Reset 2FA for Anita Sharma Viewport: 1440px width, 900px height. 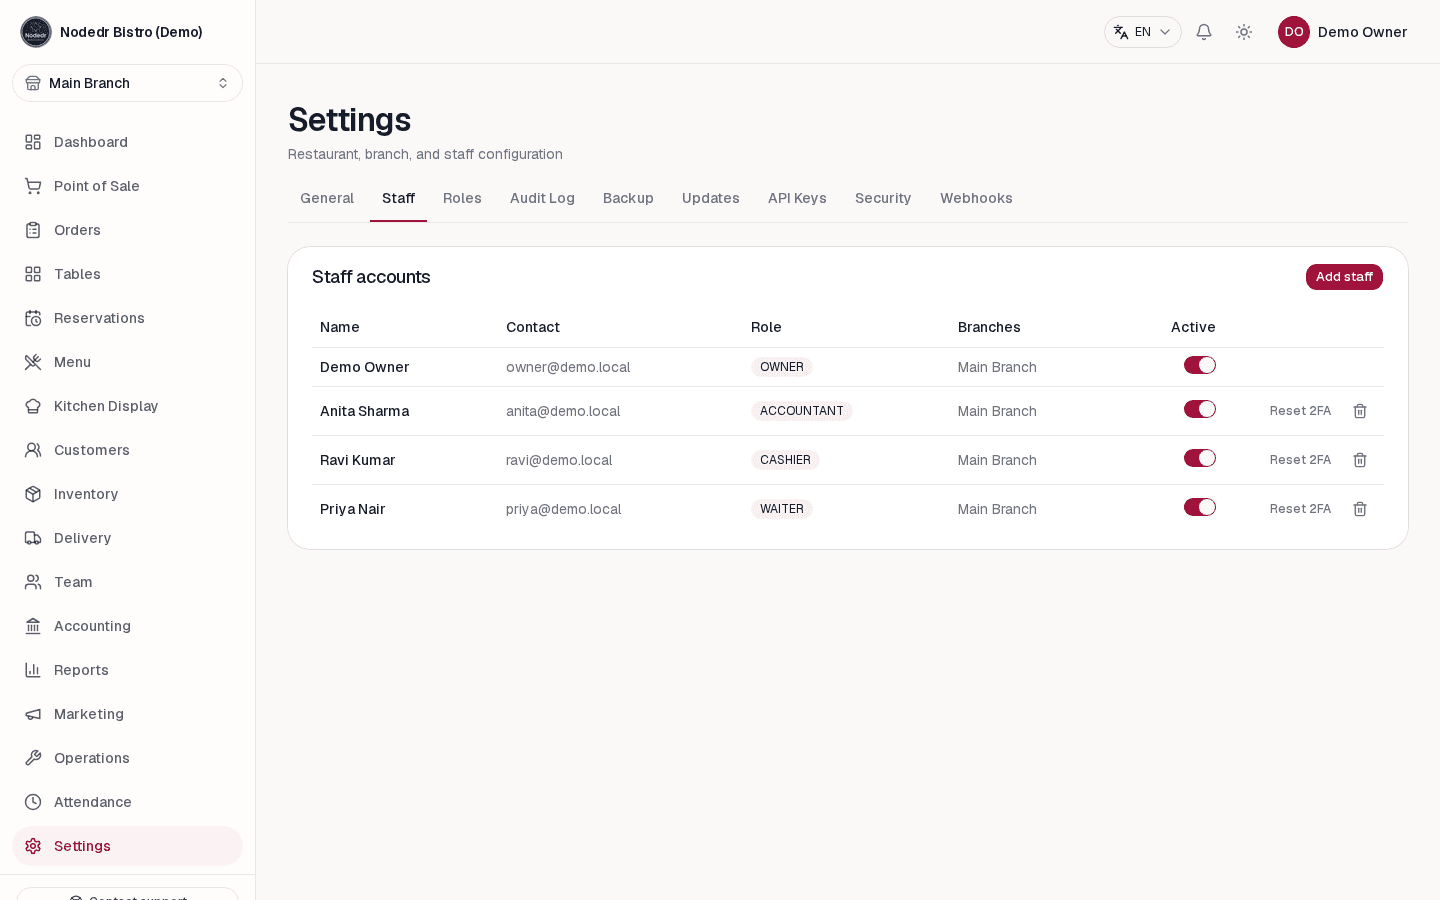(1300, 411)
